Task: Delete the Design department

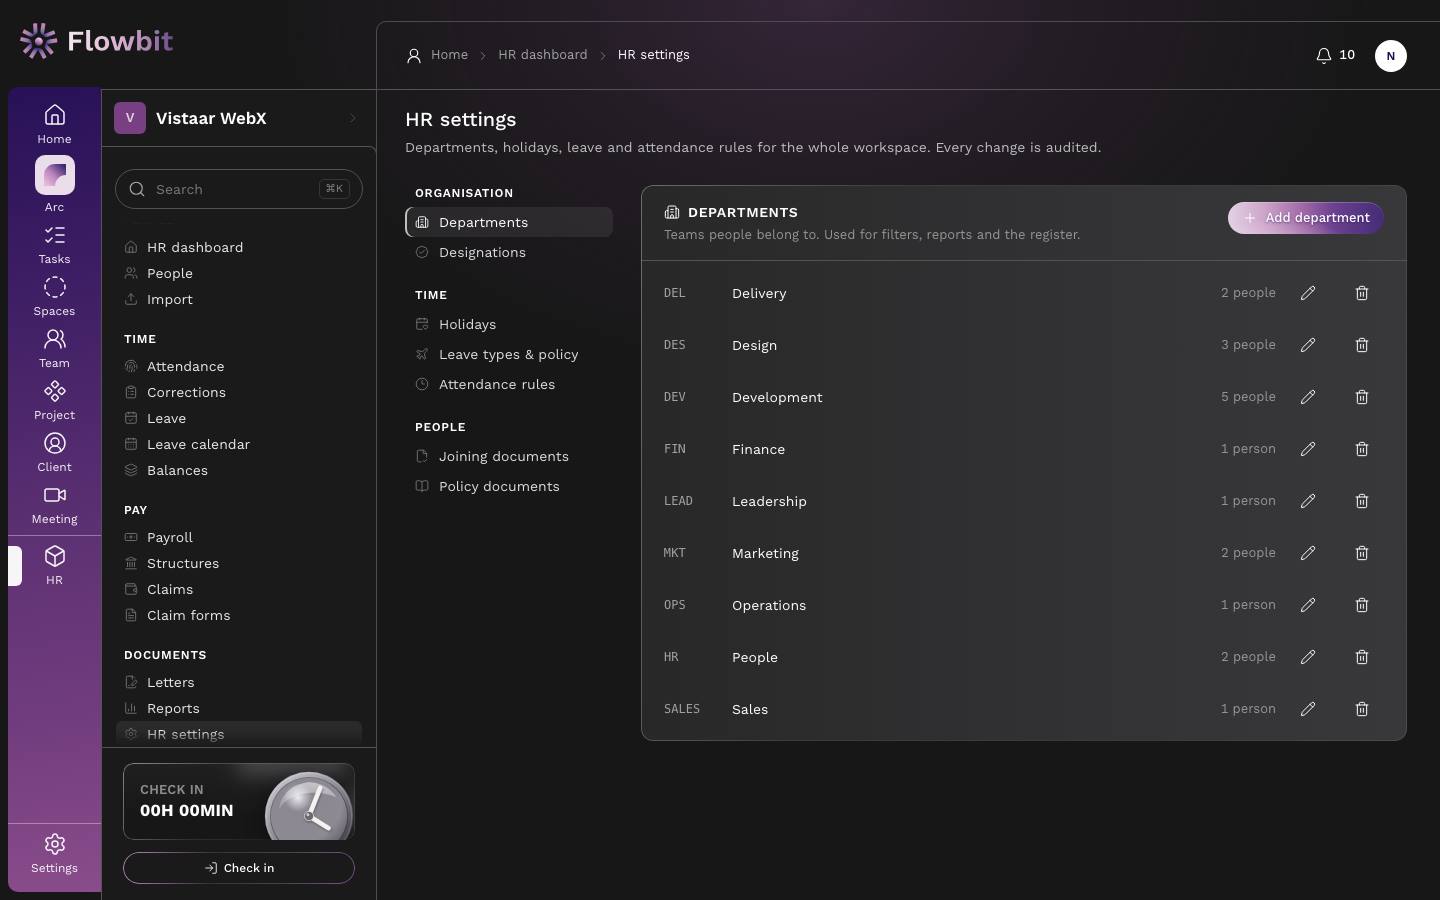Action: [x=1362, y=345]
